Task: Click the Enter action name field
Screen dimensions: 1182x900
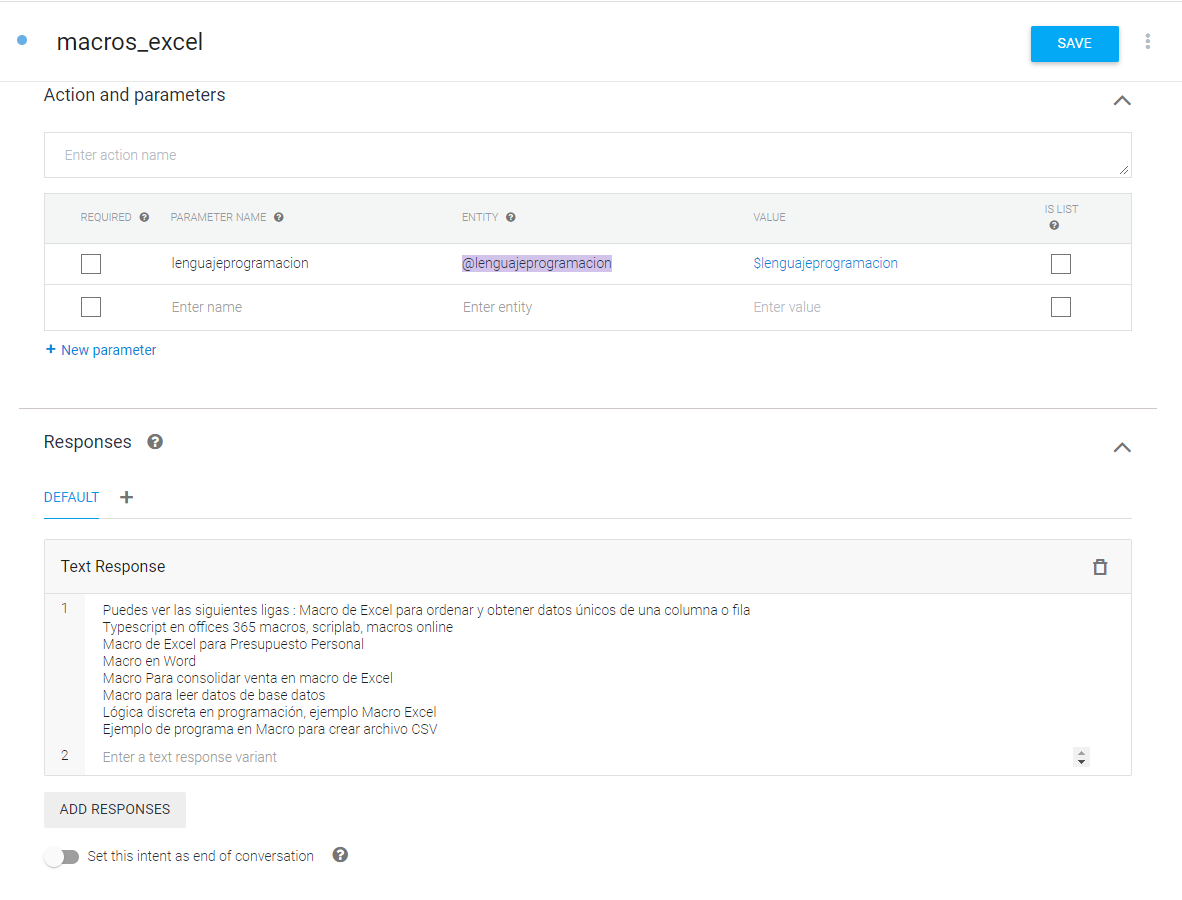Action: (x=587, y=155)
